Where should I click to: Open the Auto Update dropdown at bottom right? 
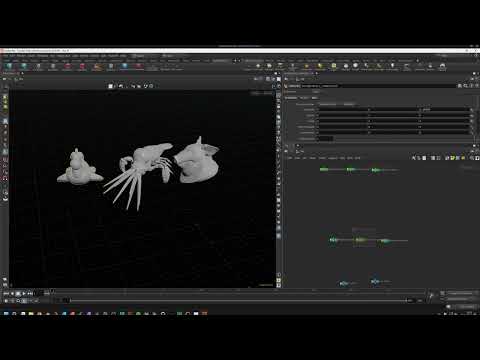pos(466,307)
